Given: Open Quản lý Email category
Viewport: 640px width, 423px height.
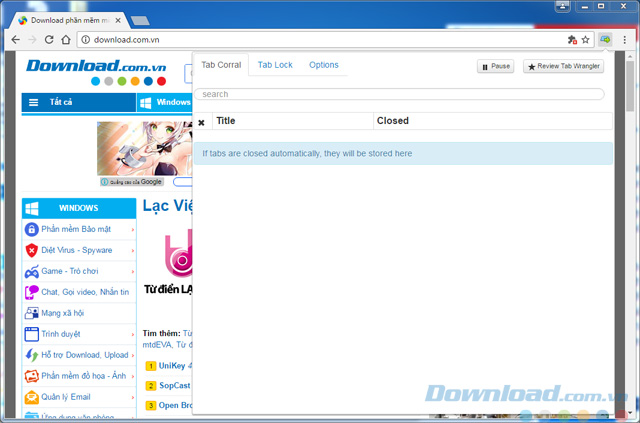Looking at the screenshot, I should (x=66, y=397).
